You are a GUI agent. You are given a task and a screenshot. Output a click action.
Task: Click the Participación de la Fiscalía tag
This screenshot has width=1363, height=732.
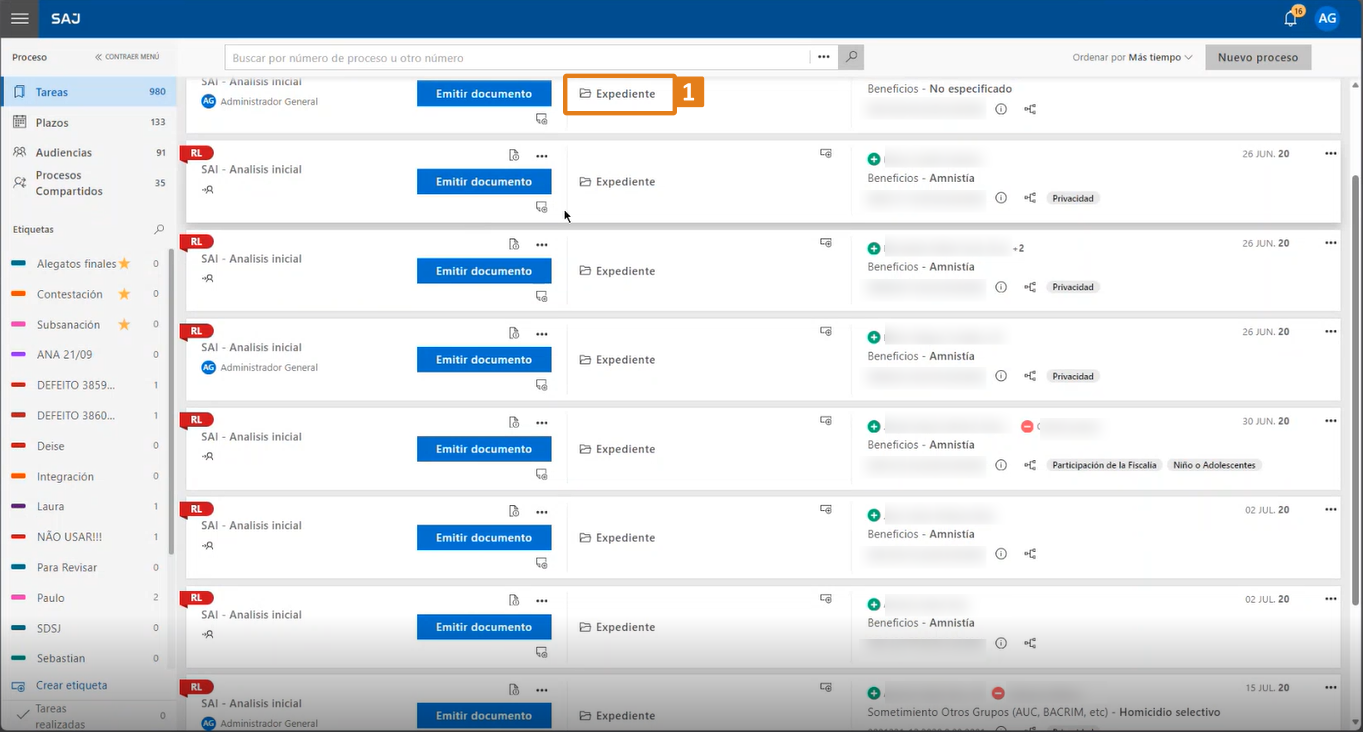(1104, 465)
